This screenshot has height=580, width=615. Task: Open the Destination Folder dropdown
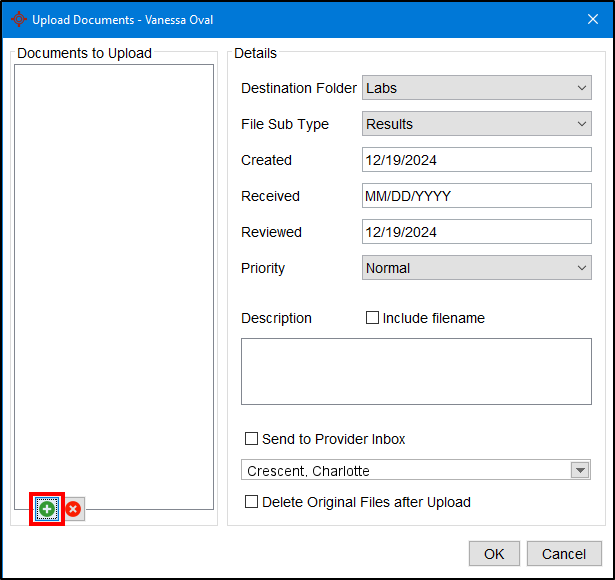tap(476, 88)
